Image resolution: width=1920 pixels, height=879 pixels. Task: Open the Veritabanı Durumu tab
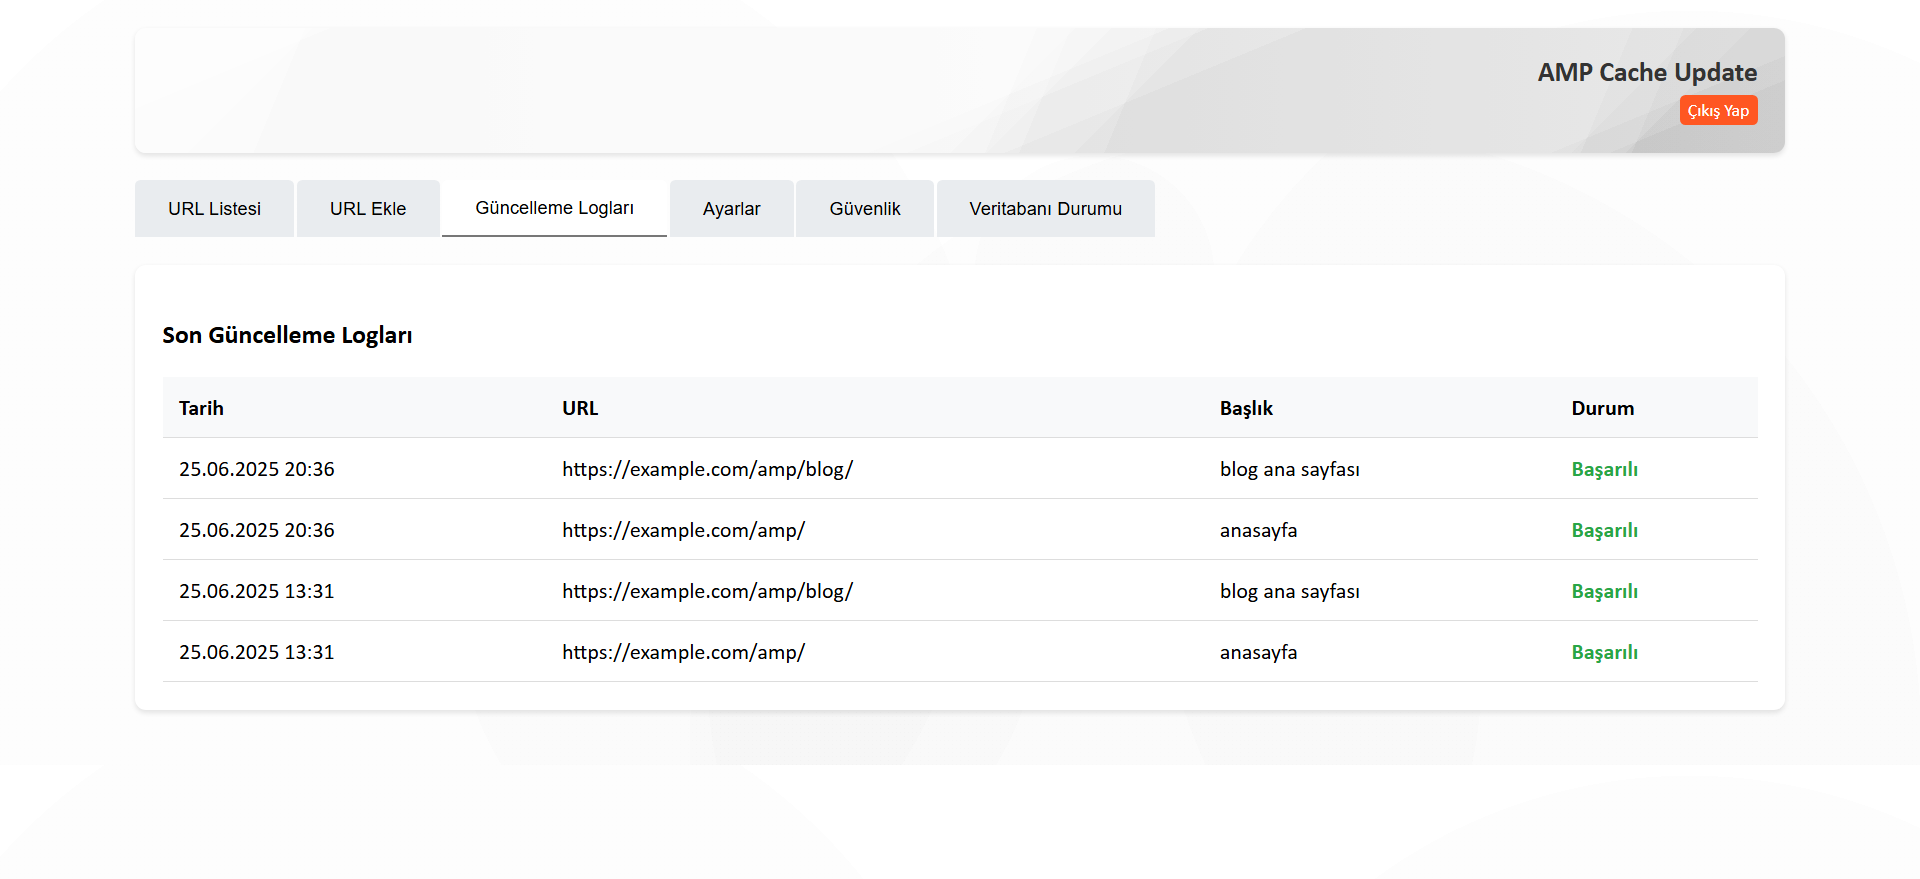click(1045, 208)
